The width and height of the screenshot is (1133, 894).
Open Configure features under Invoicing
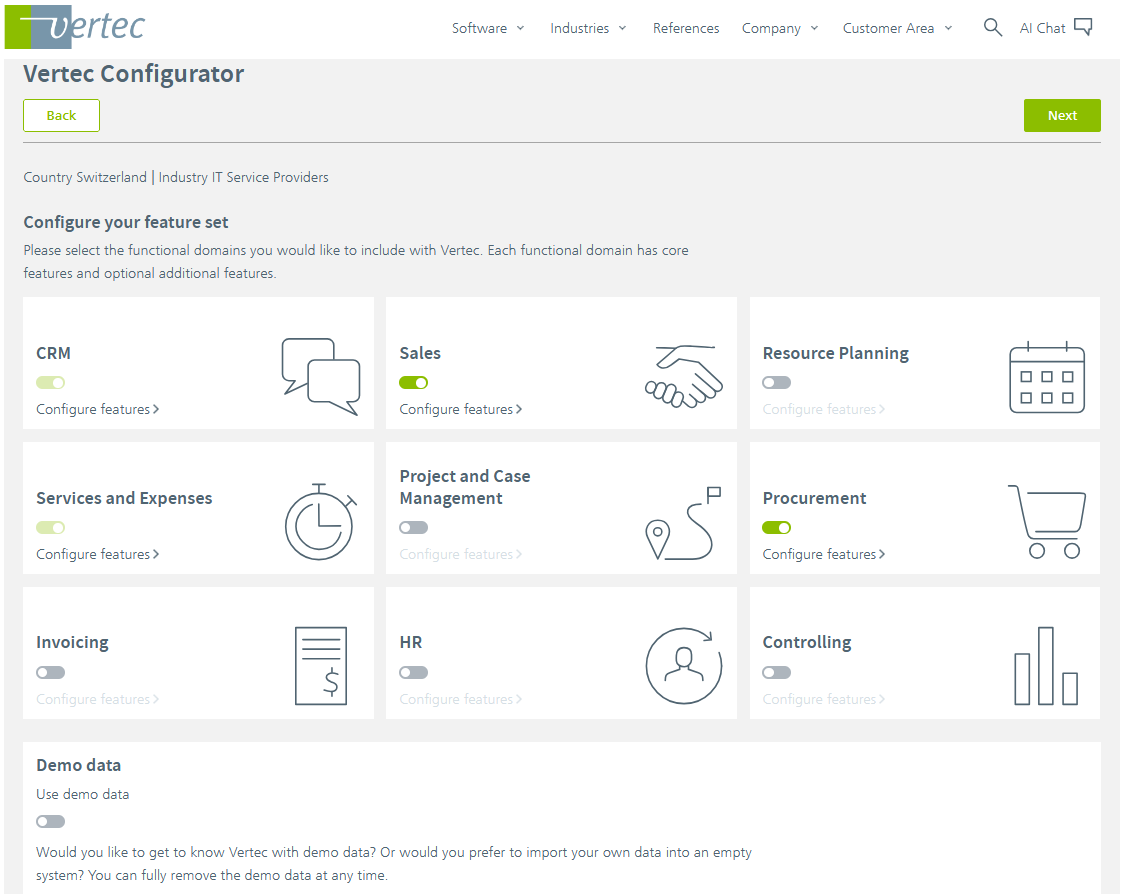pos(98,700)
